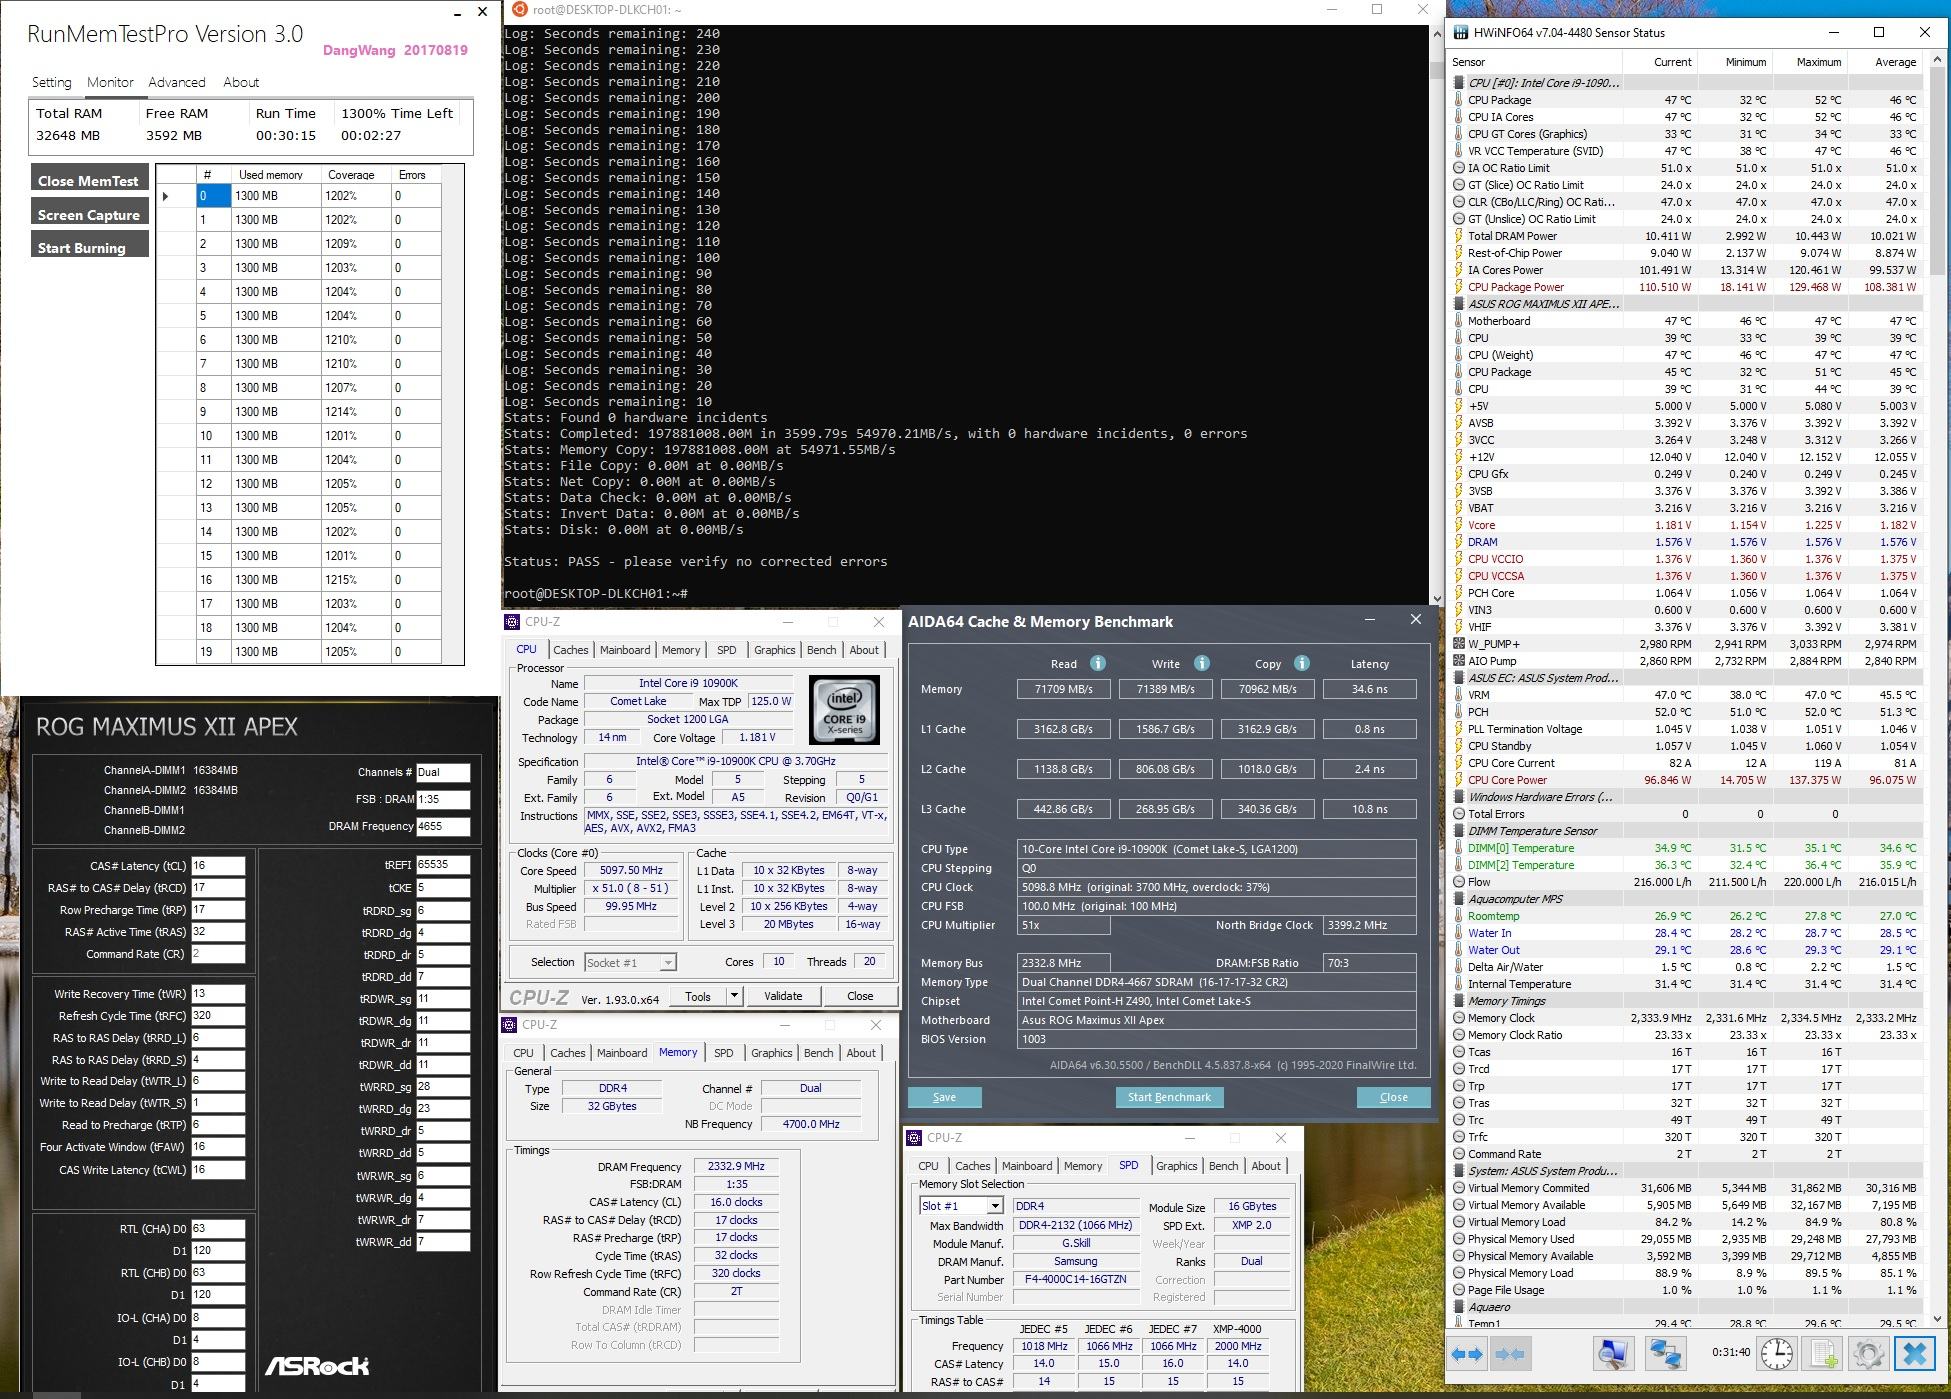Click Total DRAM Power lightning icon
1951x1399 pixels.
pyautogui.click(x=1459, y=236)
